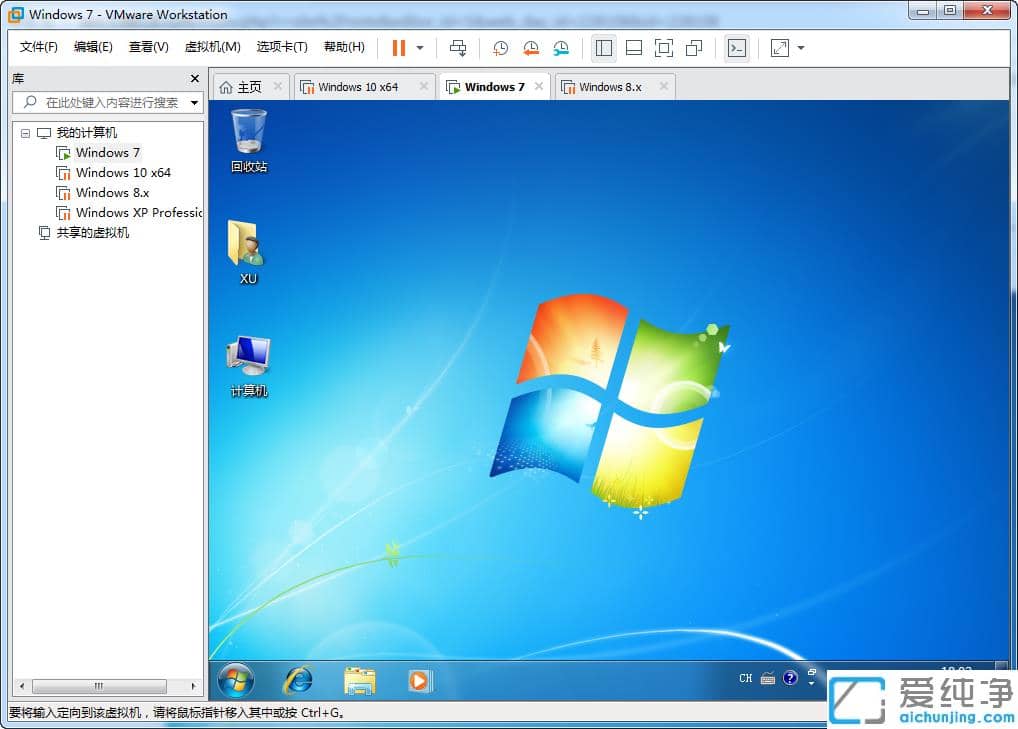The width and height of the screenshot is (1018, 729).
Task: Launch Internet Explorer from the guest taskbar
Action: click(x=297, y=680)
